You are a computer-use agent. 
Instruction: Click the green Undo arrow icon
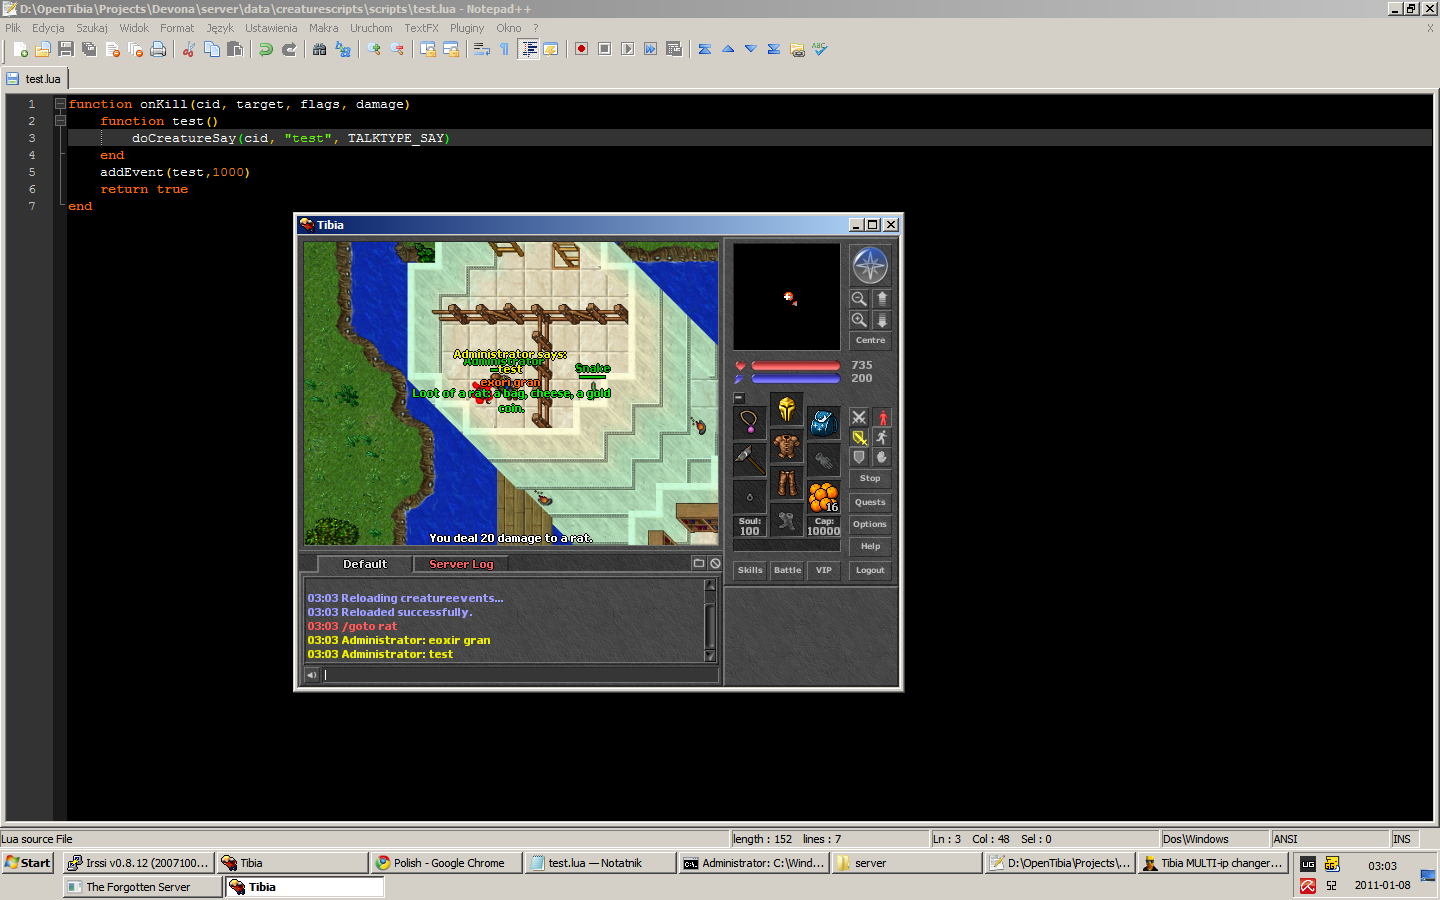[266, 49]
